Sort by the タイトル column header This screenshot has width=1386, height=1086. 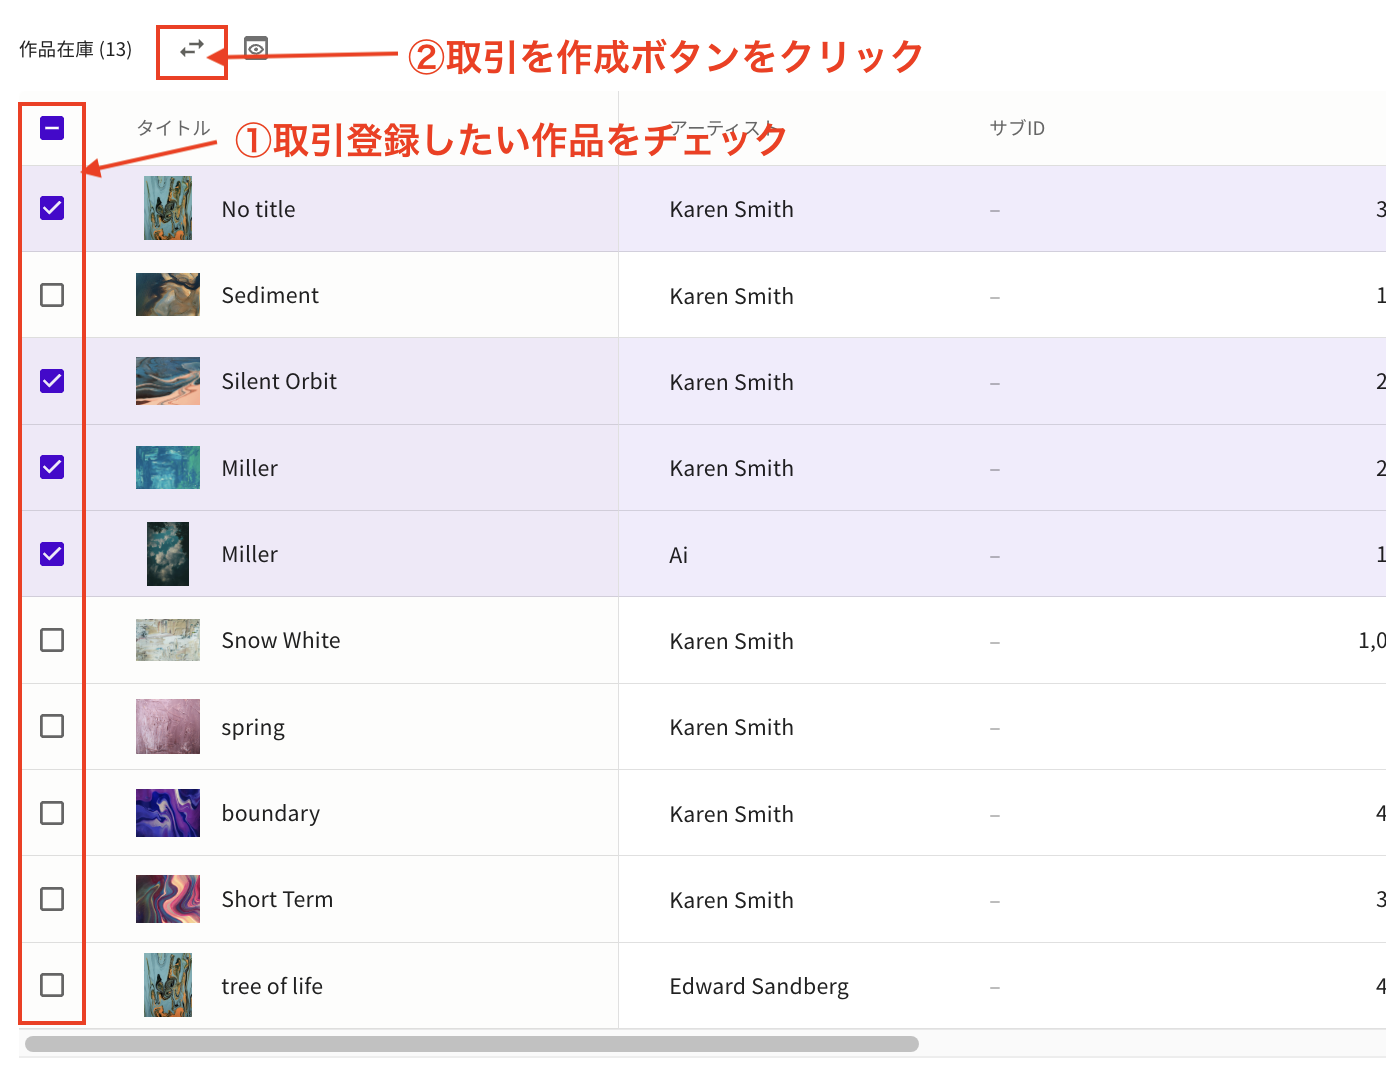pyautogui.click(x=174, y=128)
